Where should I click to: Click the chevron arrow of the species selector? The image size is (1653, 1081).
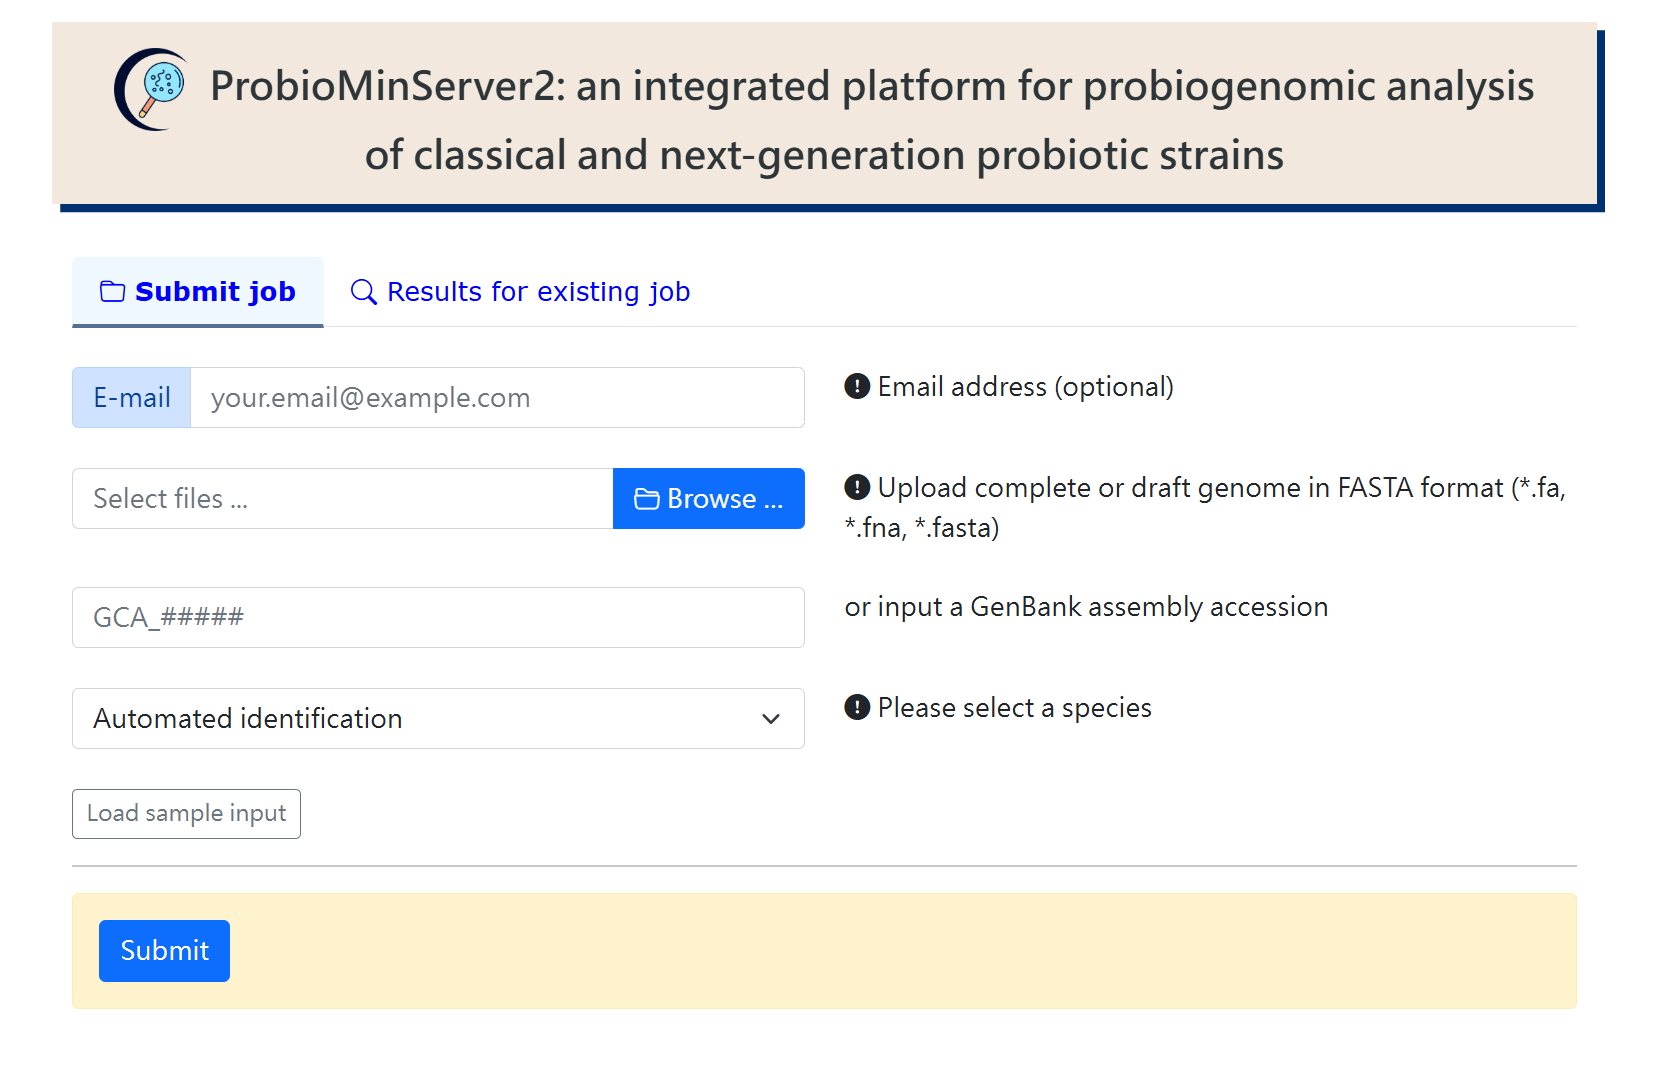coord(770,719)
